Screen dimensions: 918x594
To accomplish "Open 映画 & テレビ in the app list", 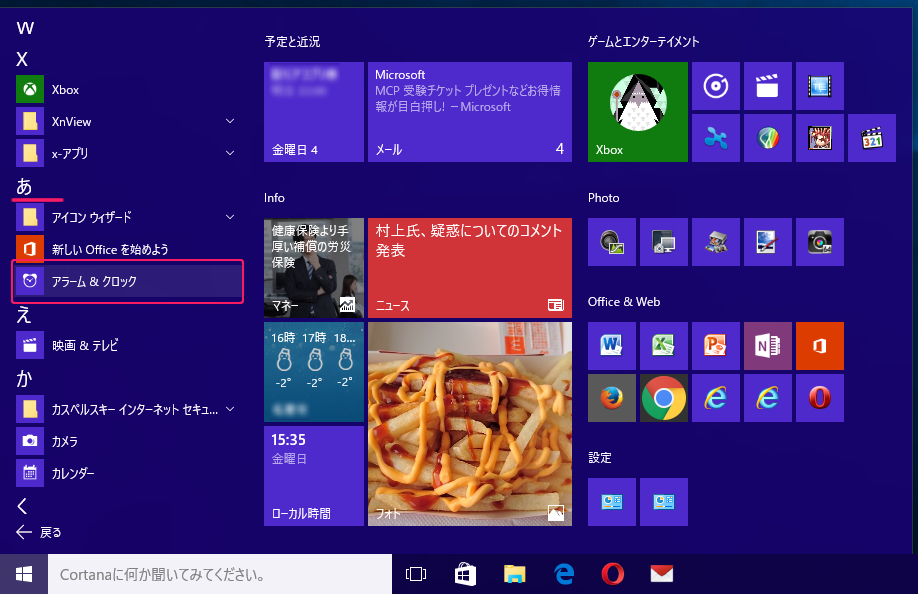I will 128,345.
